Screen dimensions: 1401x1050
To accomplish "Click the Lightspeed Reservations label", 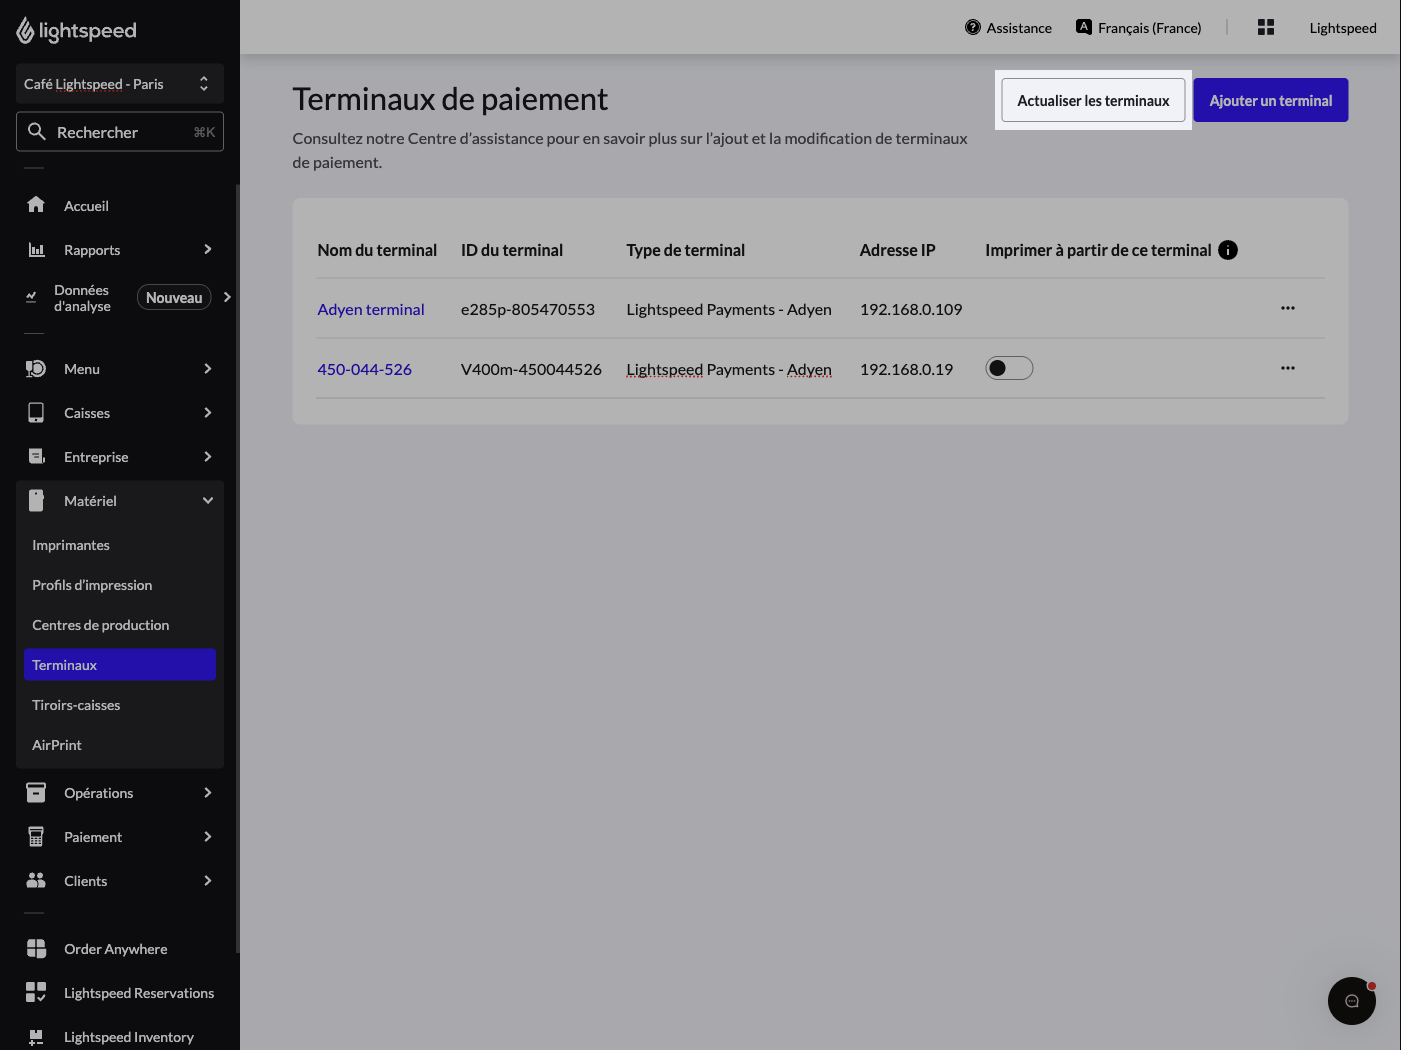I will [139, 993].
